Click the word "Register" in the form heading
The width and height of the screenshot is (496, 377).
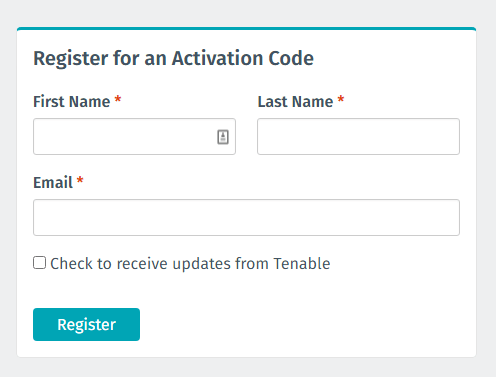[71, 59]
